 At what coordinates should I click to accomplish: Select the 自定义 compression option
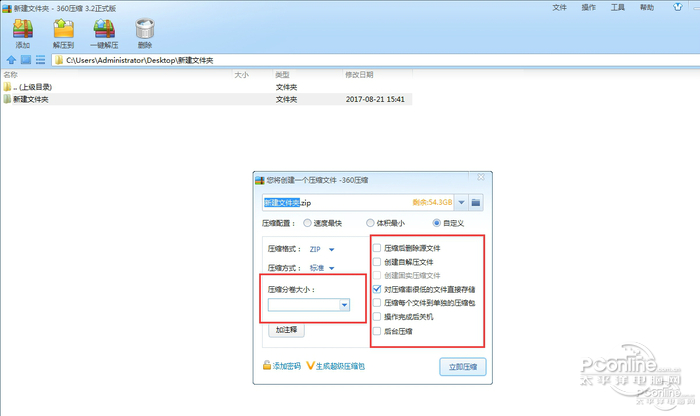click(x=437, y=223)
